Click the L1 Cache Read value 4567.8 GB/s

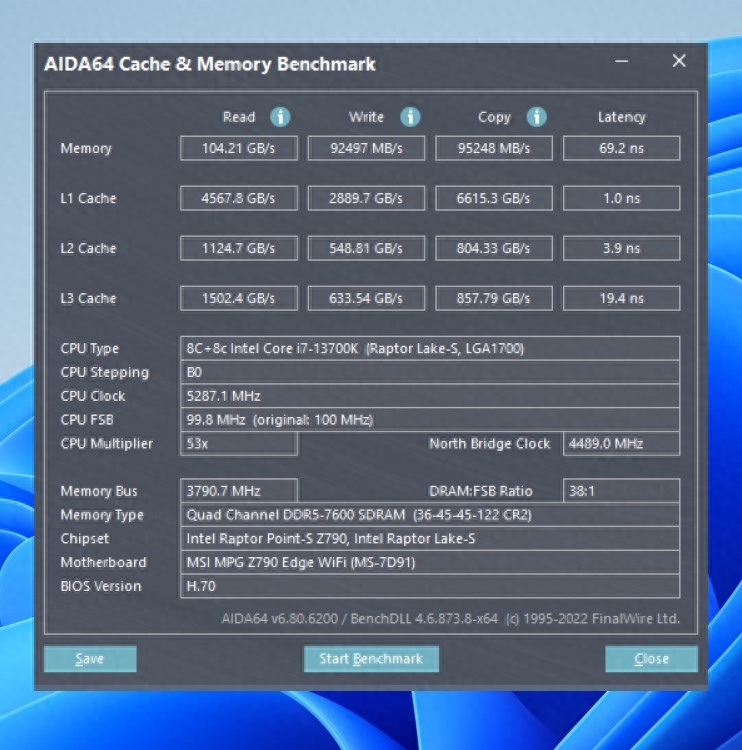[239, 198]
